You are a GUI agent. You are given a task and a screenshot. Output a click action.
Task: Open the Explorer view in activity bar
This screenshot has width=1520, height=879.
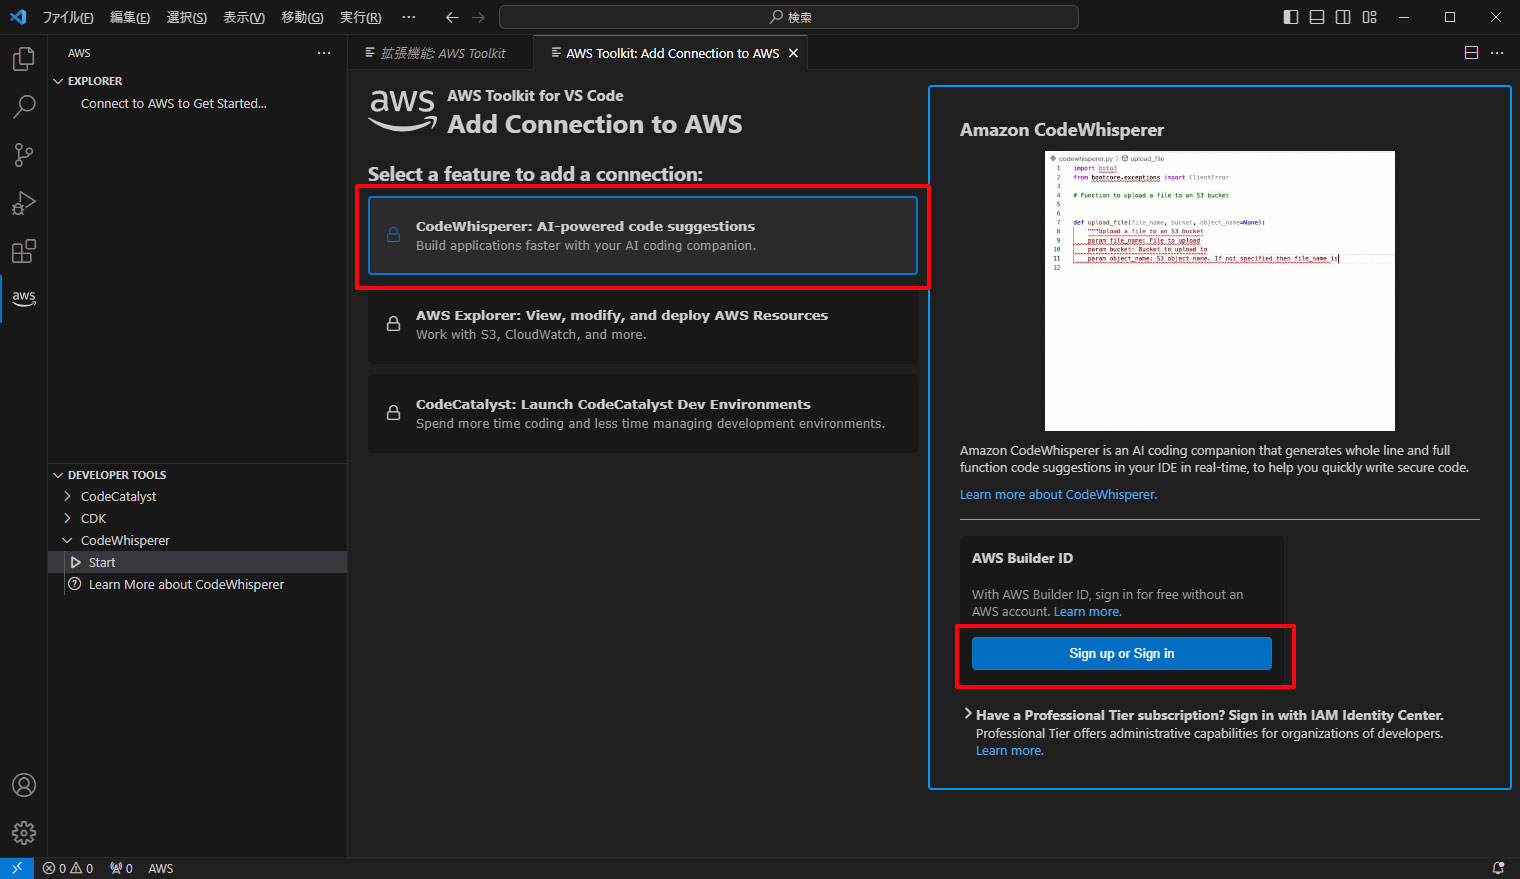[x=24, y=59]
